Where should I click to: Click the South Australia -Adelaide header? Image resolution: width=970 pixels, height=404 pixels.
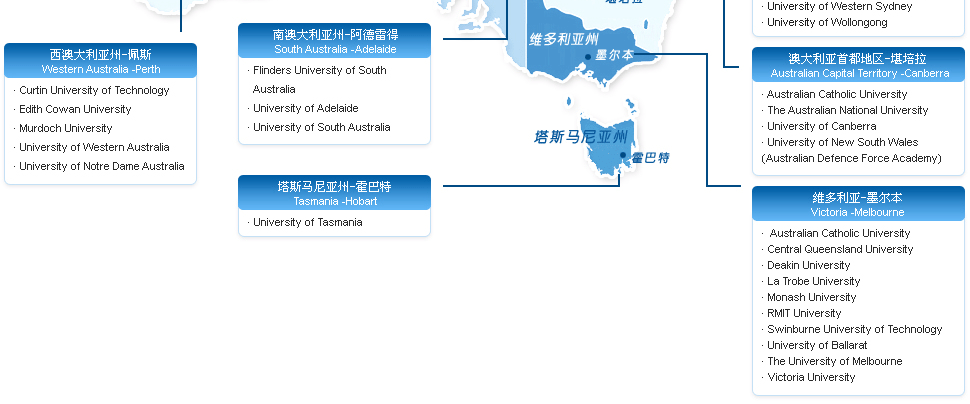(335, 41)
